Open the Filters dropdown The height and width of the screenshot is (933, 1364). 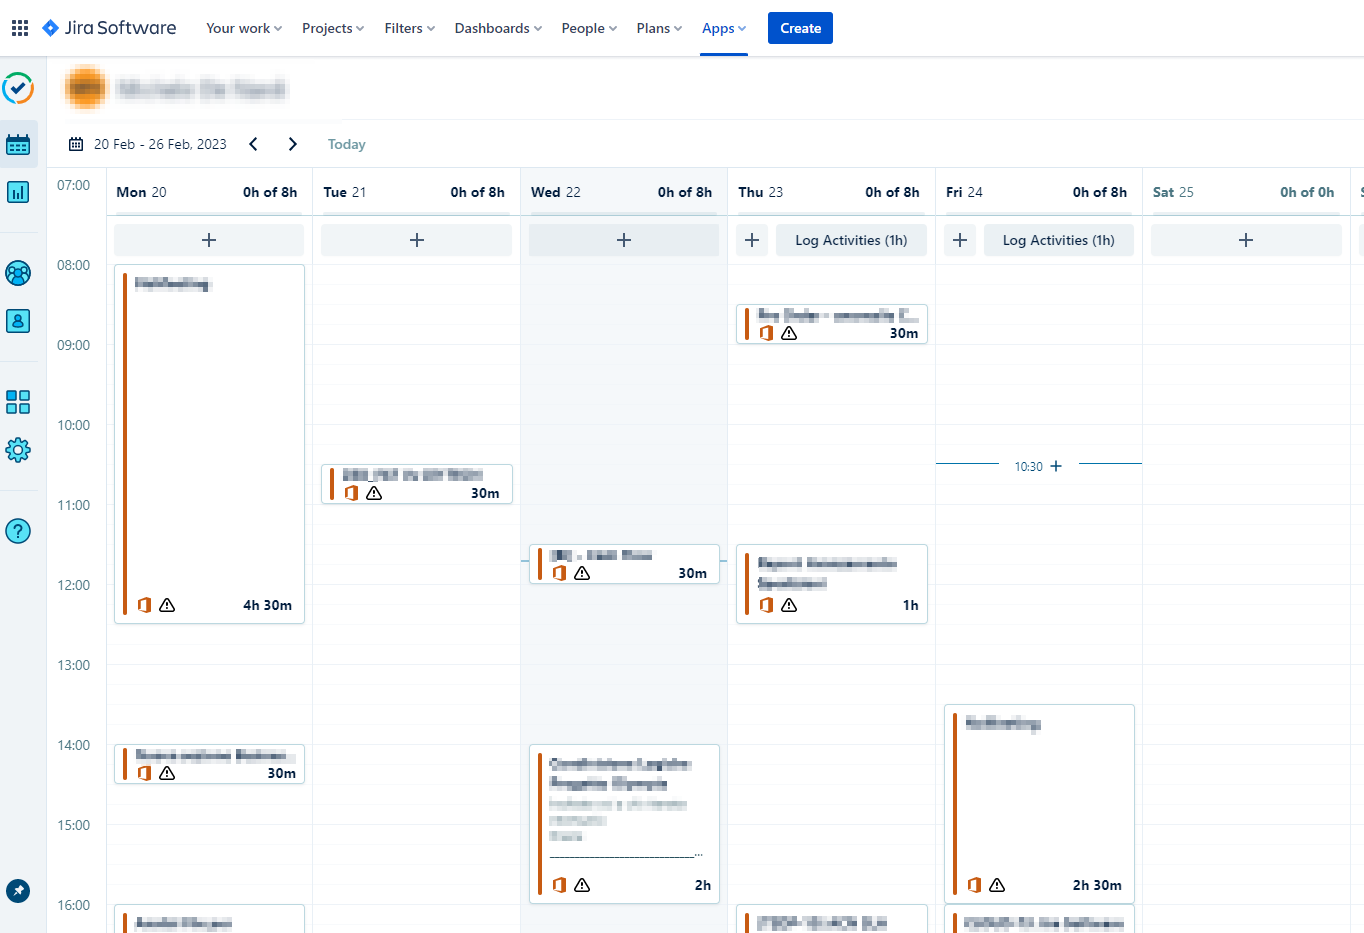(x=408, y=28)
